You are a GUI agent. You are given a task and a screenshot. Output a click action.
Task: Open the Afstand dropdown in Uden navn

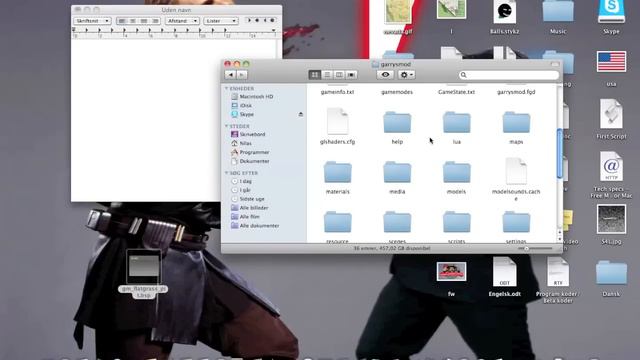click(182, 21)
